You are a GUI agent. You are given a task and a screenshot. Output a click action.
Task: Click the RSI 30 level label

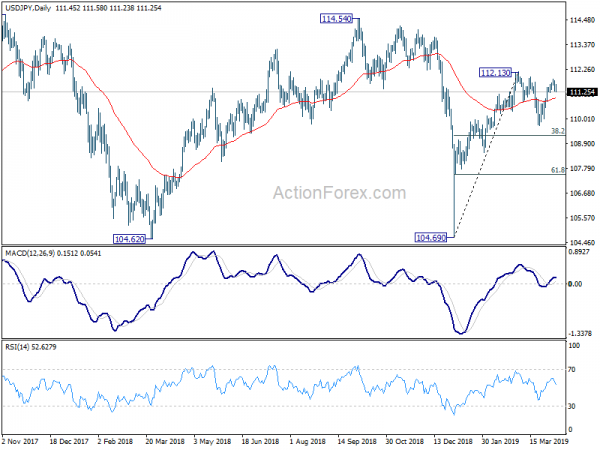click(x=572, y=406)
